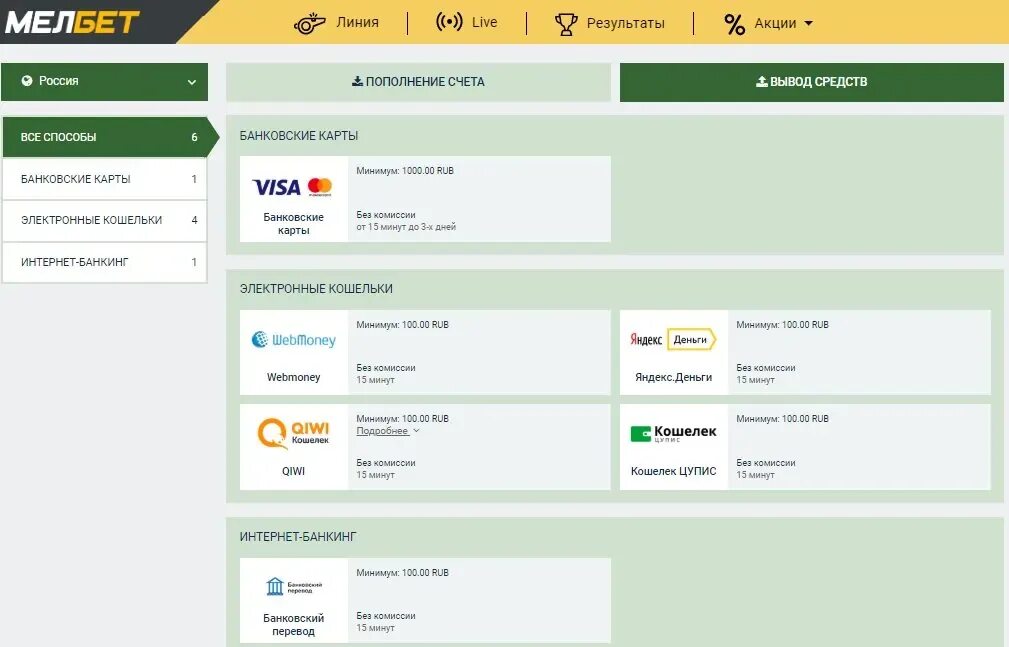Select Интернет-банкинг category in sidebar
The height and width of the screenshot is (647, 1009).
click(x=104, y=262)
